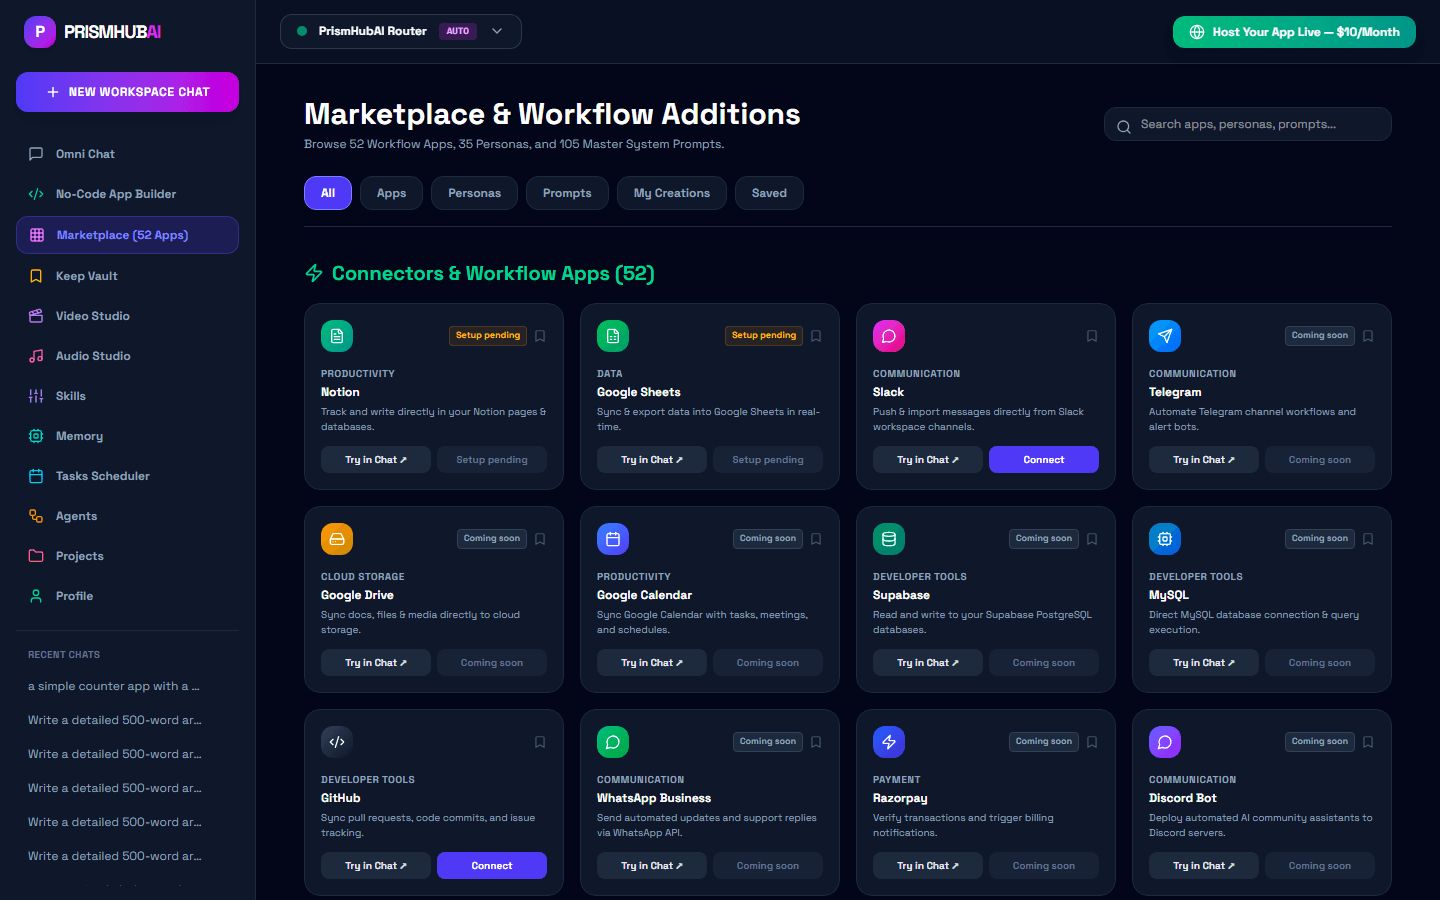
Task: Switch to the Prompts tab
Action: (x=567, y=193)
